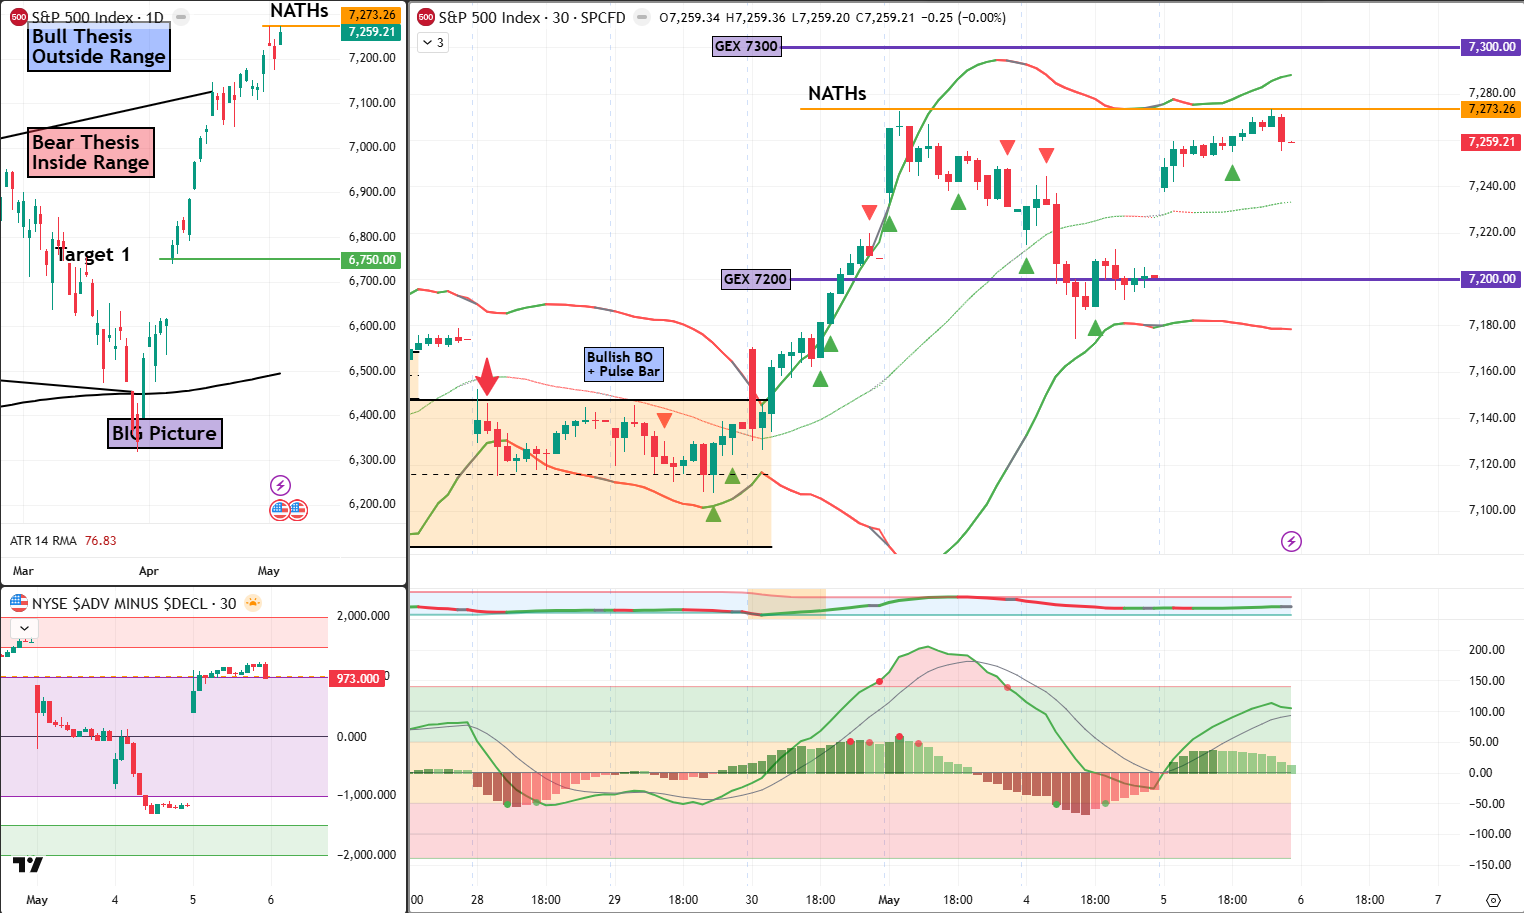Click the orange 7,273.26 label on the 30-minute chart
This screenshot has height=913, width=1524.
[x=1491, y=109]
